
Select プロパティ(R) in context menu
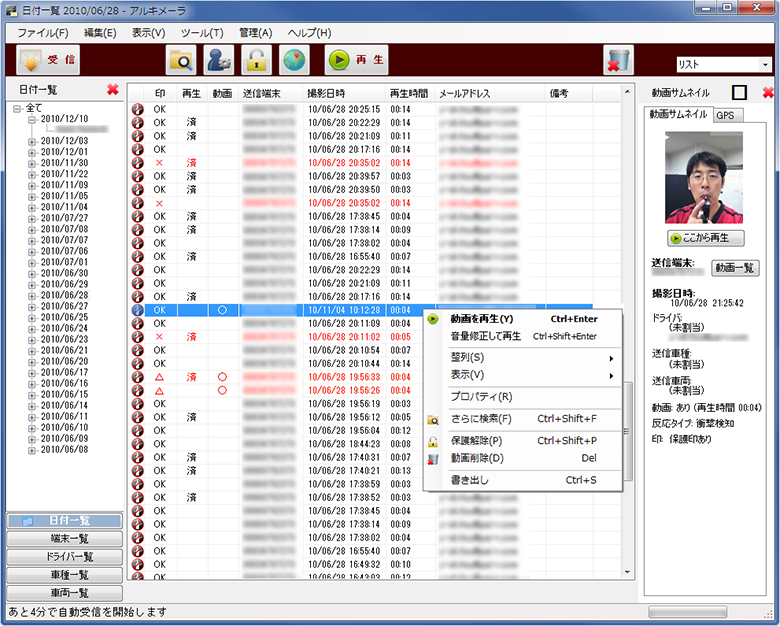click(x=522, y=397)
